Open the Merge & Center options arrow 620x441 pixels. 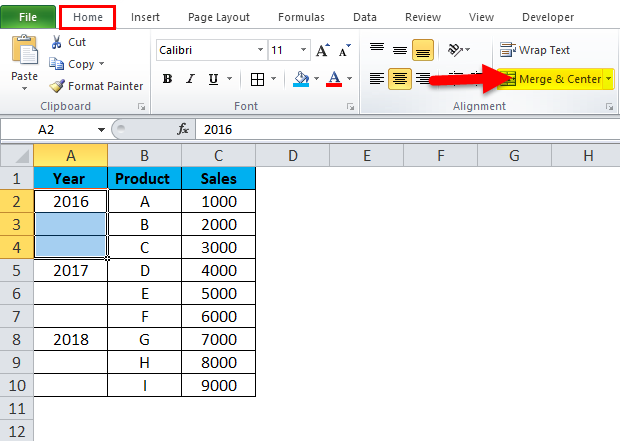point(609,79)
